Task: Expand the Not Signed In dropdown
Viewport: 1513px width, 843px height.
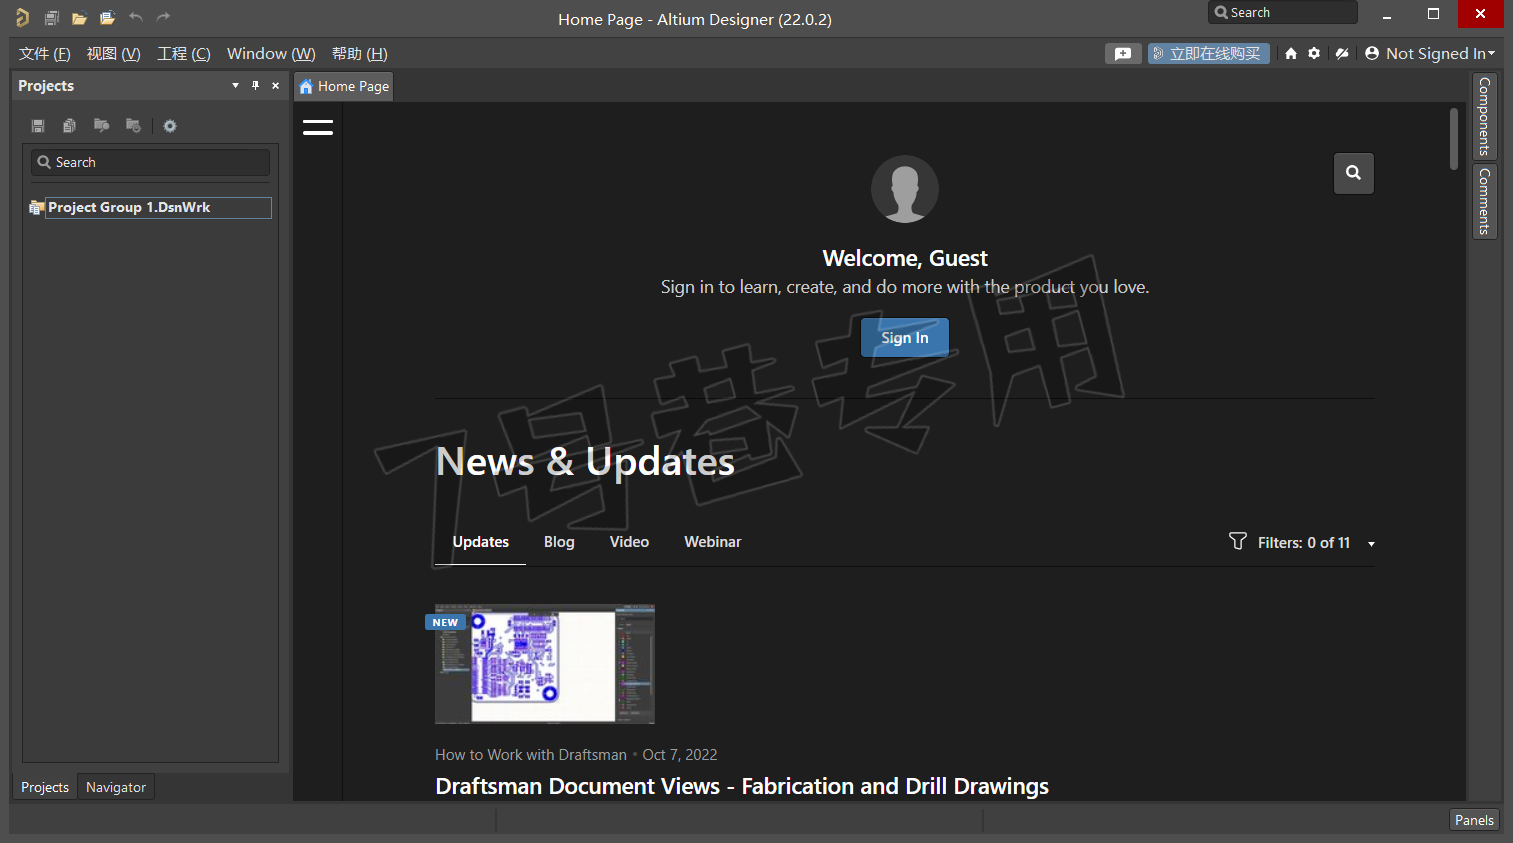Action: [x=1430, y=54]
